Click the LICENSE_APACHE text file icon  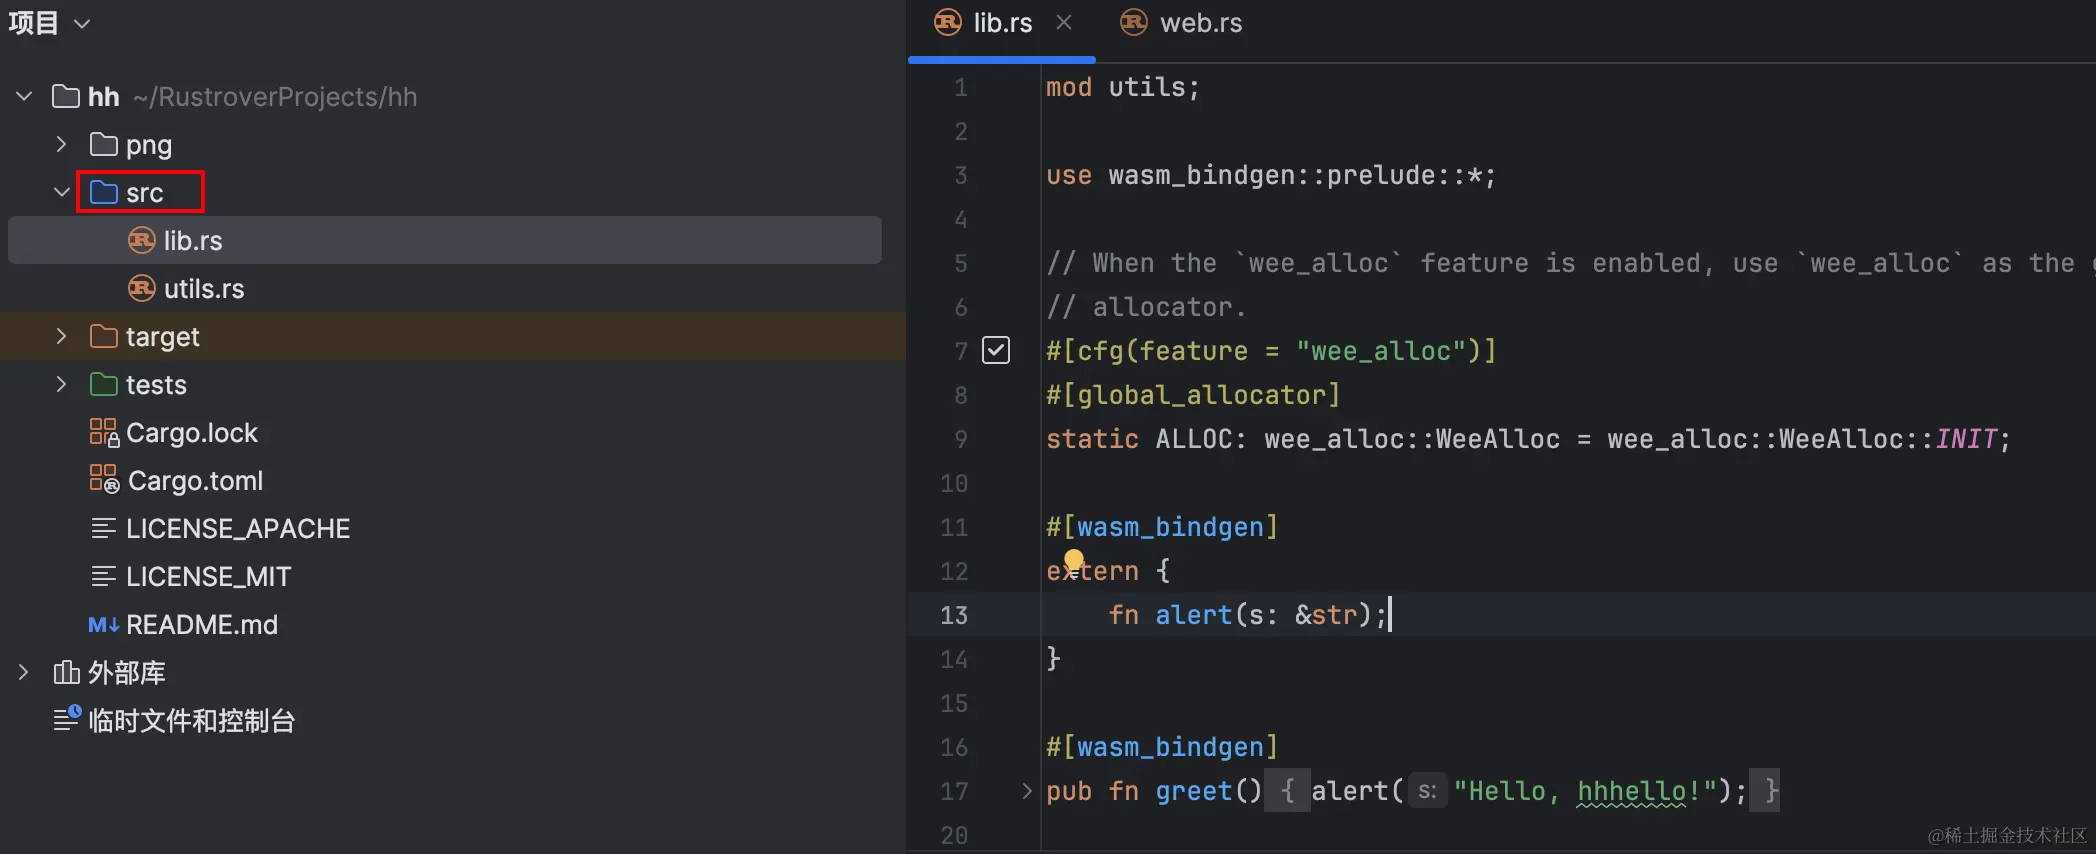click(x=103, y=528)
